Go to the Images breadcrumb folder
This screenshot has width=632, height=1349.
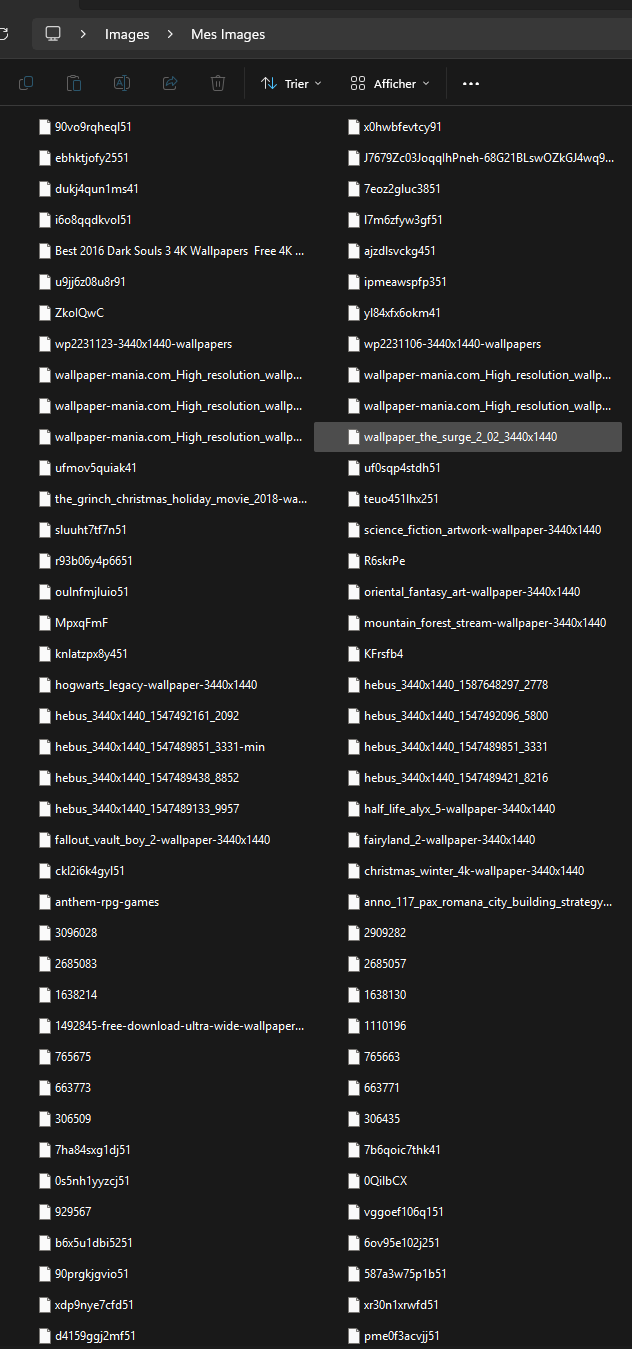point(127,34)
